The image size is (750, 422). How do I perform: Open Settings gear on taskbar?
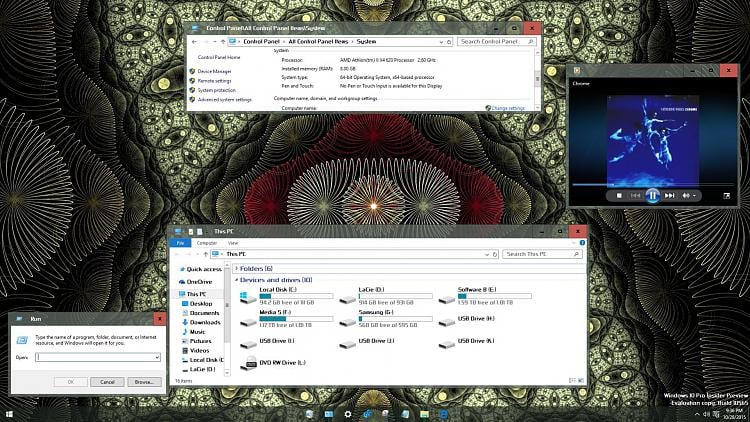tap(348, 414)
